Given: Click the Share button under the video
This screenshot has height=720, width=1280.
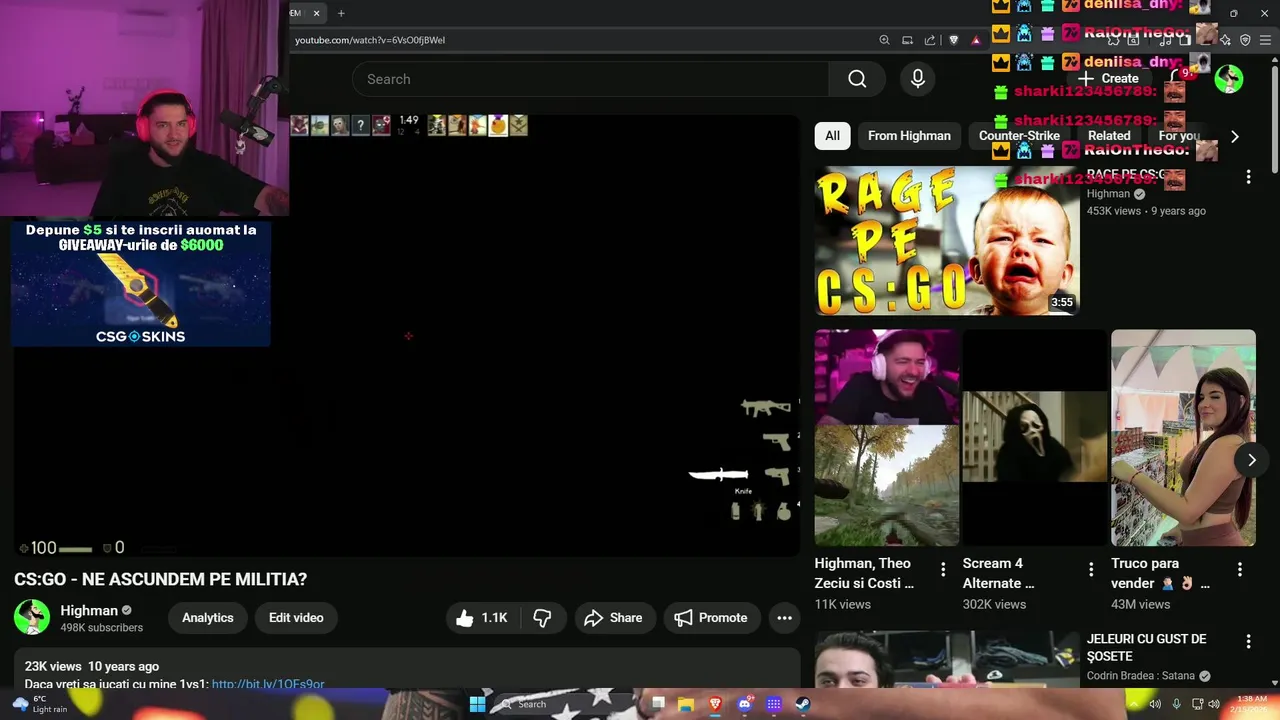Looking at the screenshot, I should tap(613, 618).
